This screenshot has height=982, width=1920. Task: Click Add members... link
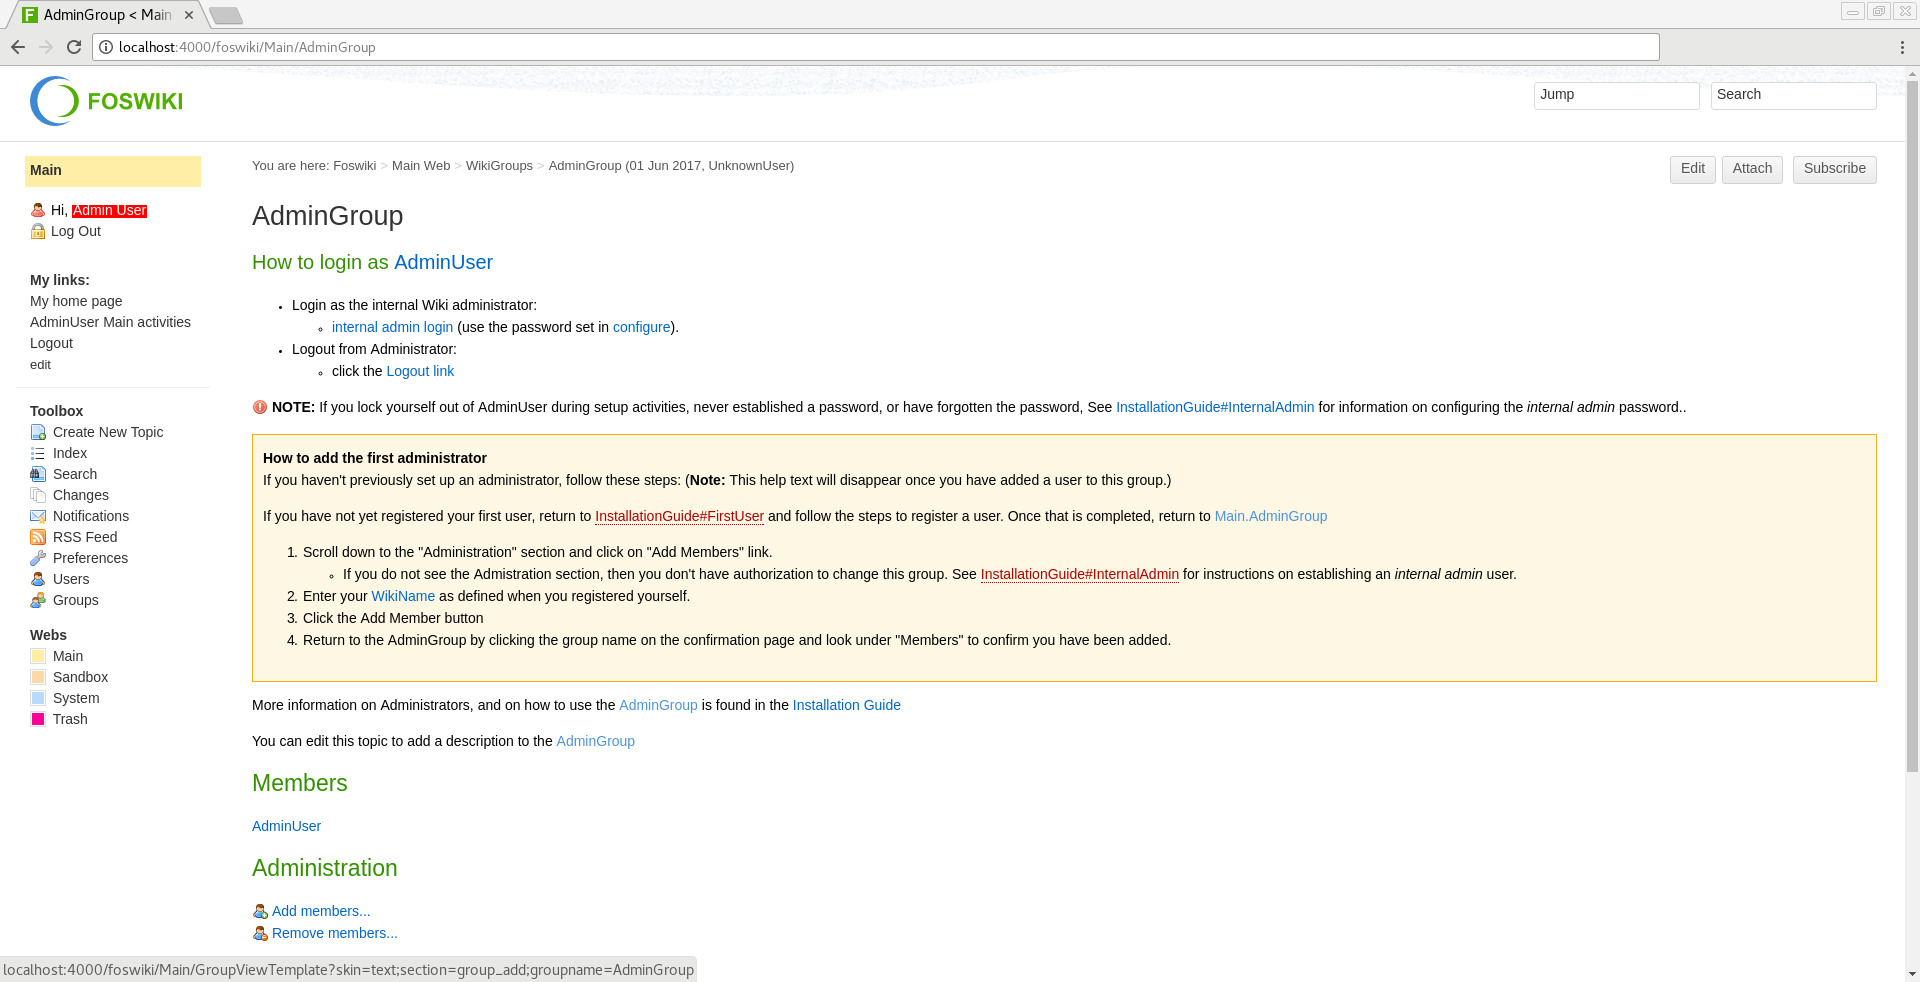[321, 911]
